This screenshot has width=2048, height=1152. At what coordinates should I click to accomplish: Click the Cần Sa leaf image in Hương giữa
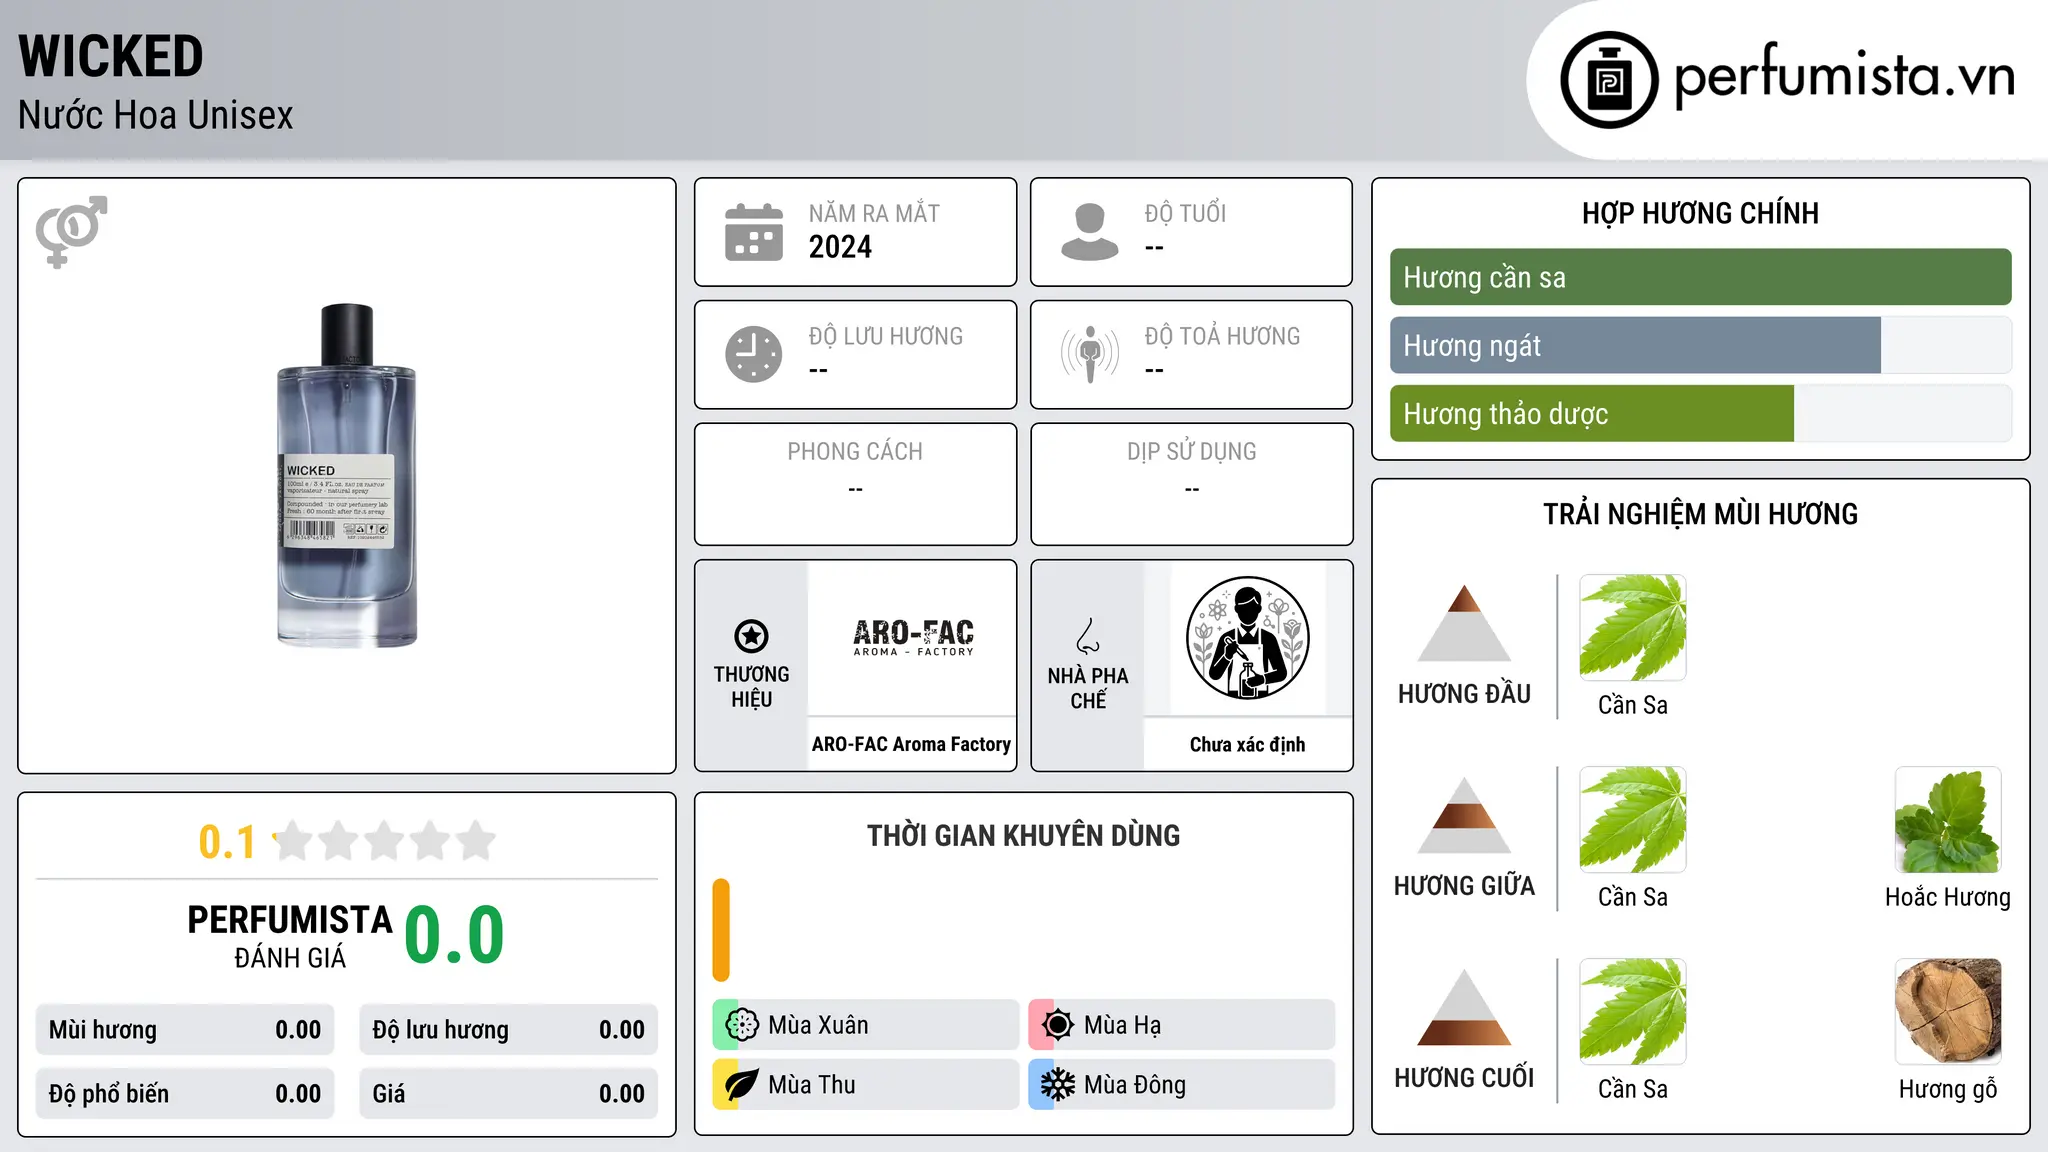point(1633,820)
